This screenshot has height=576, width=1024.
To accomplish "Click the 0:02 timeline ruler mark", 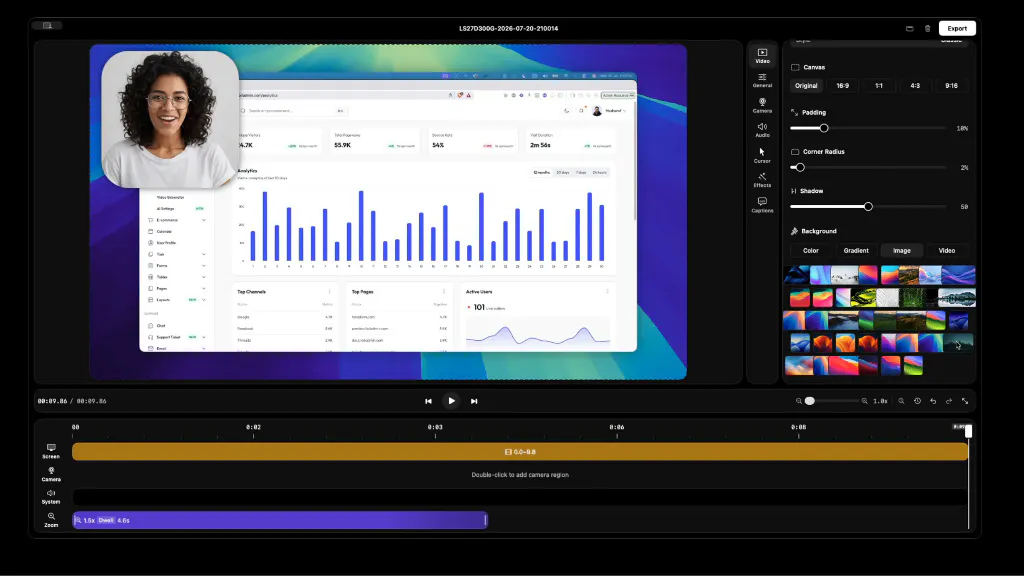I will [253, 427].
